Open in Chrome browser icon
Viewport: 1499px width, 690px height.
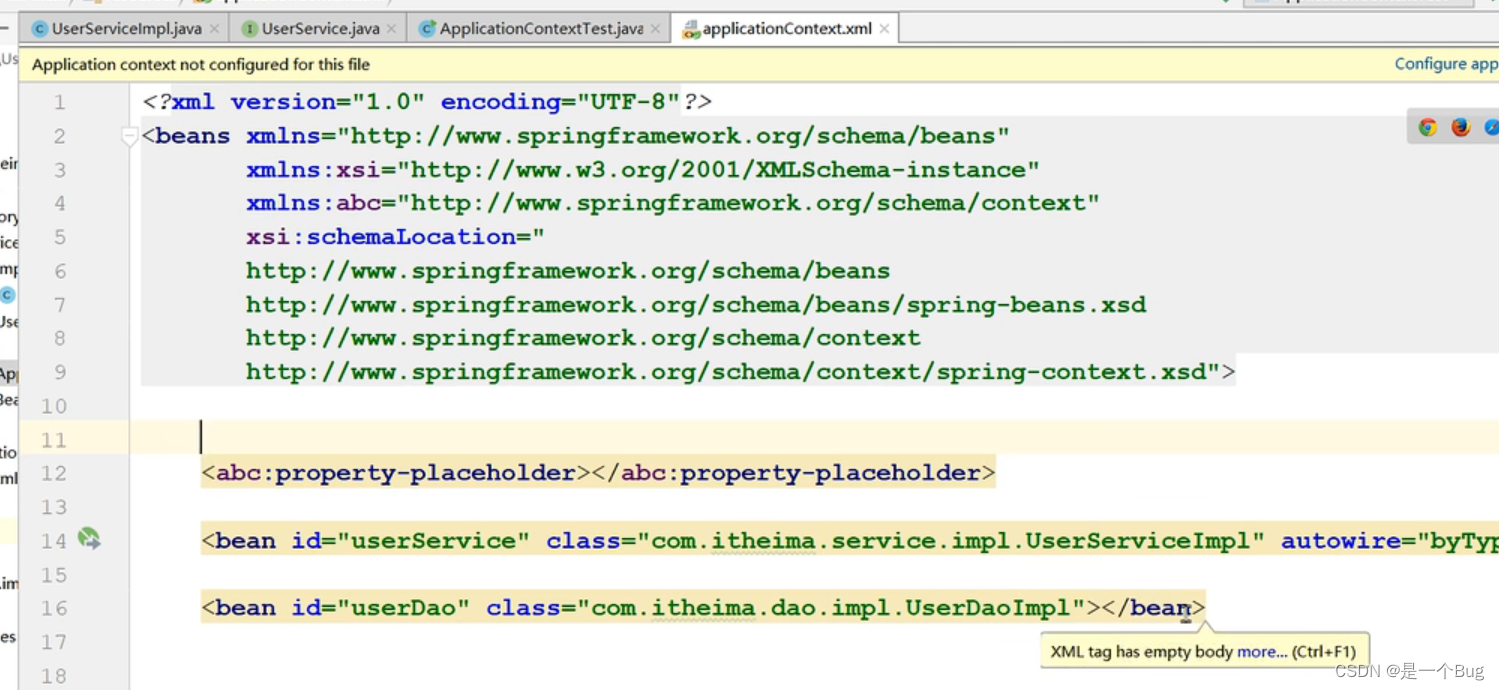[x=1428, y=127]
